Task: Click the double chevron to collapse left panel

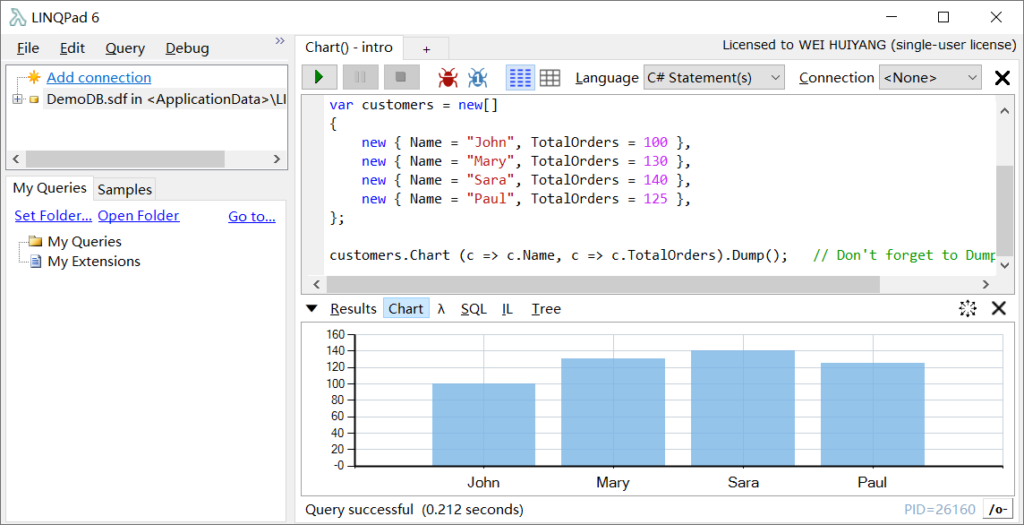Action: (x=280, y=40)
